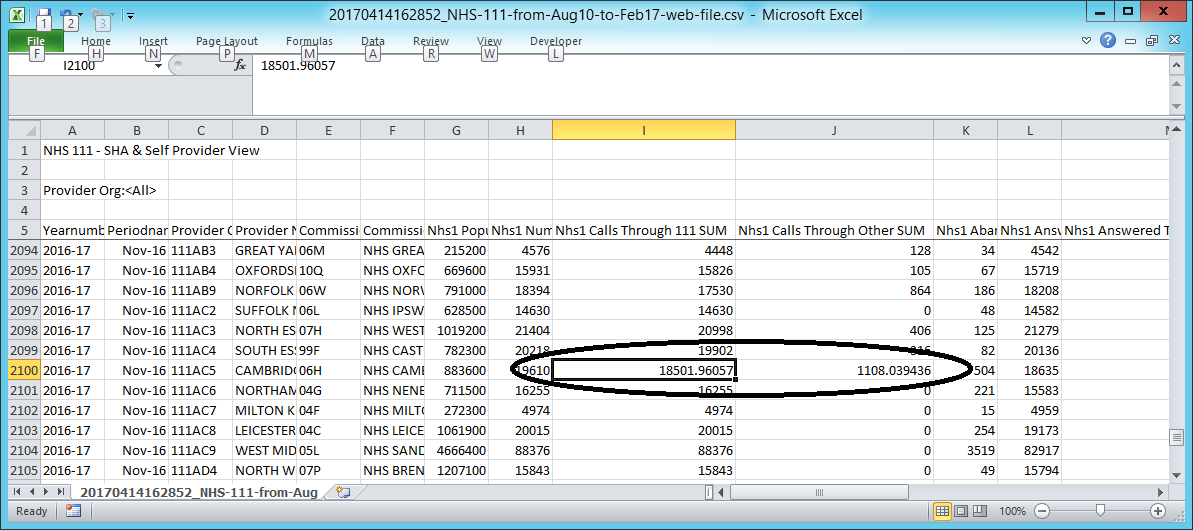
Task: Click the zoom out minus button
Action: 1042,511
